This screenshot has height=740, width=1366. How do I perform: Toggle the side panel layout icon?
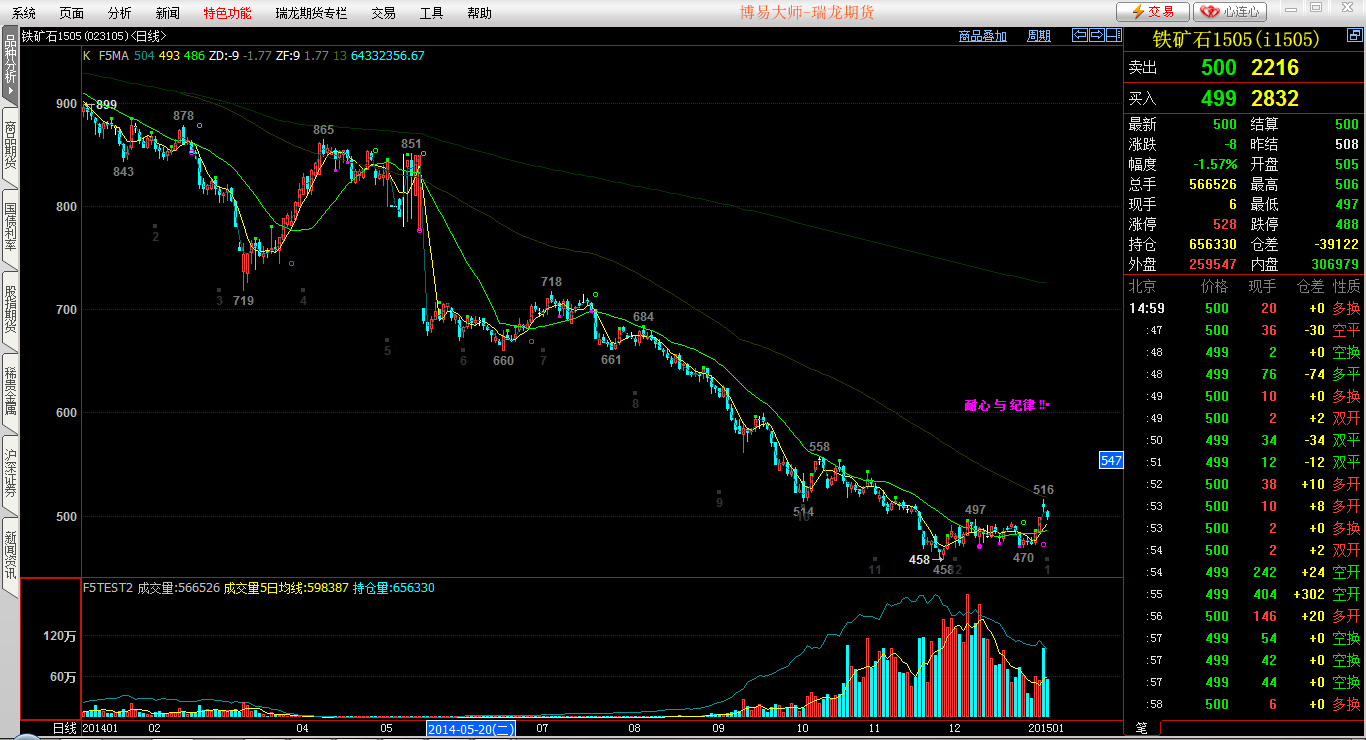pyautogui.click(x=1112, y=35)
